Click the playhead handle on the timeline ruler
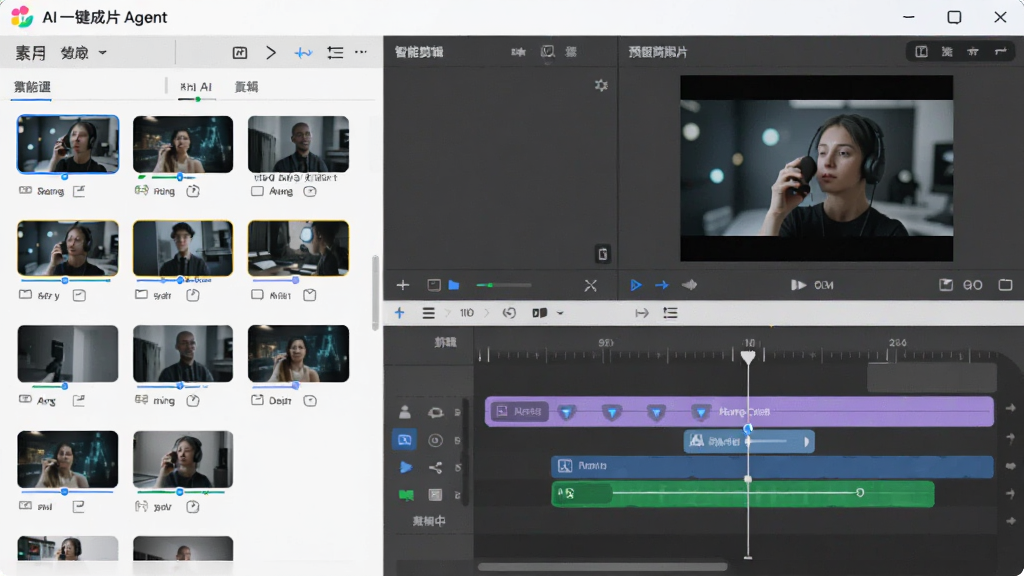1024x576 pixels. point(748,356)
